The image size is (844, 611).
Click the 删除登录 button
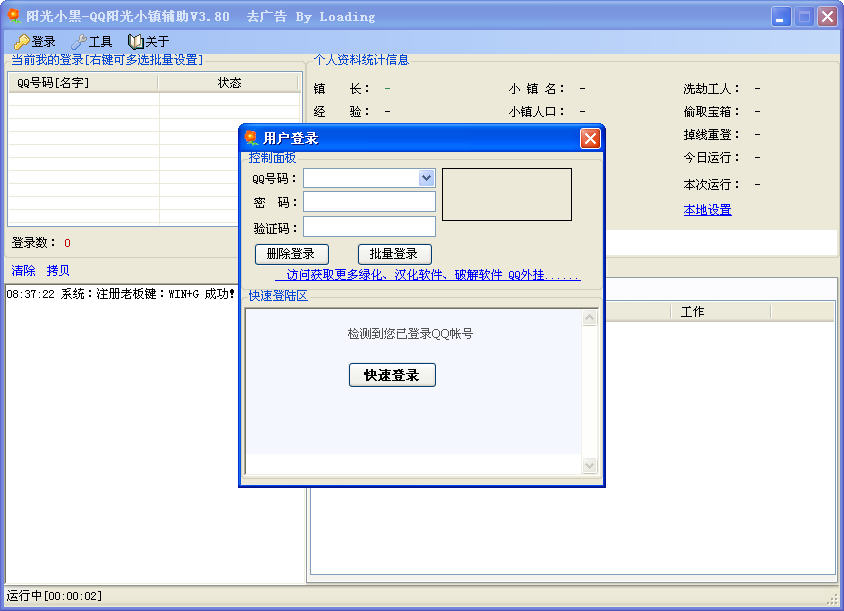pos(291,254)
